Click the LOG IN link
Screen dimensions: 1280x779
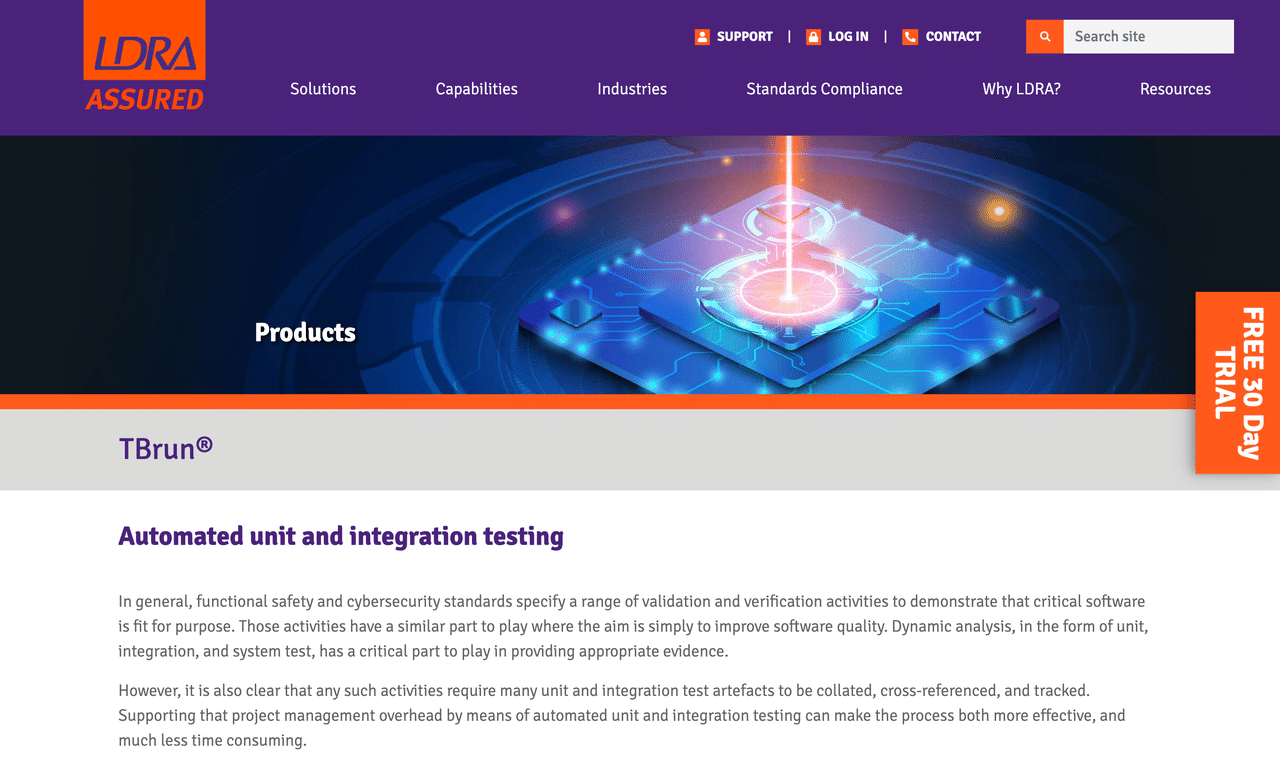point(847,36)
